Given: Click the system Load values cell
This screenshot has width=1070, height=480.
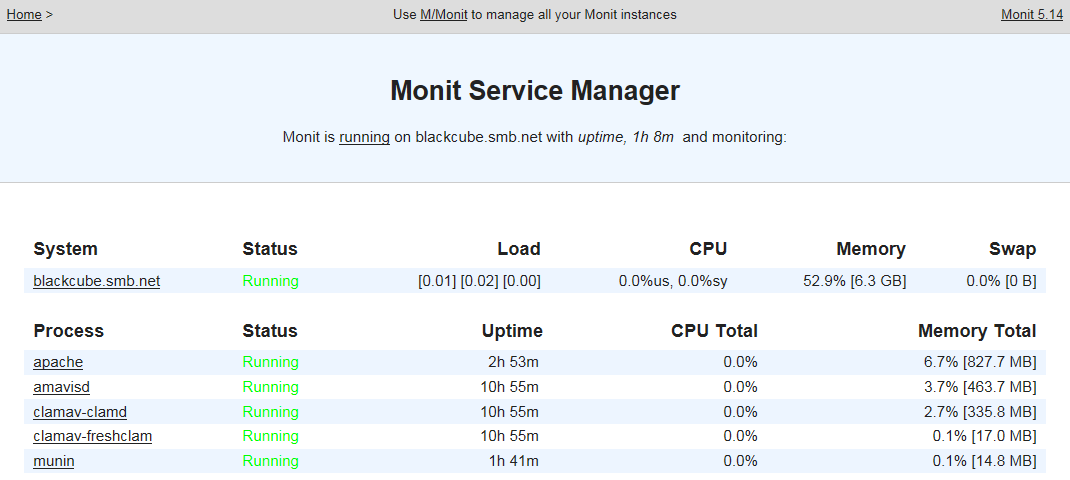Looking at the screenshot, I should click(479, 281).
